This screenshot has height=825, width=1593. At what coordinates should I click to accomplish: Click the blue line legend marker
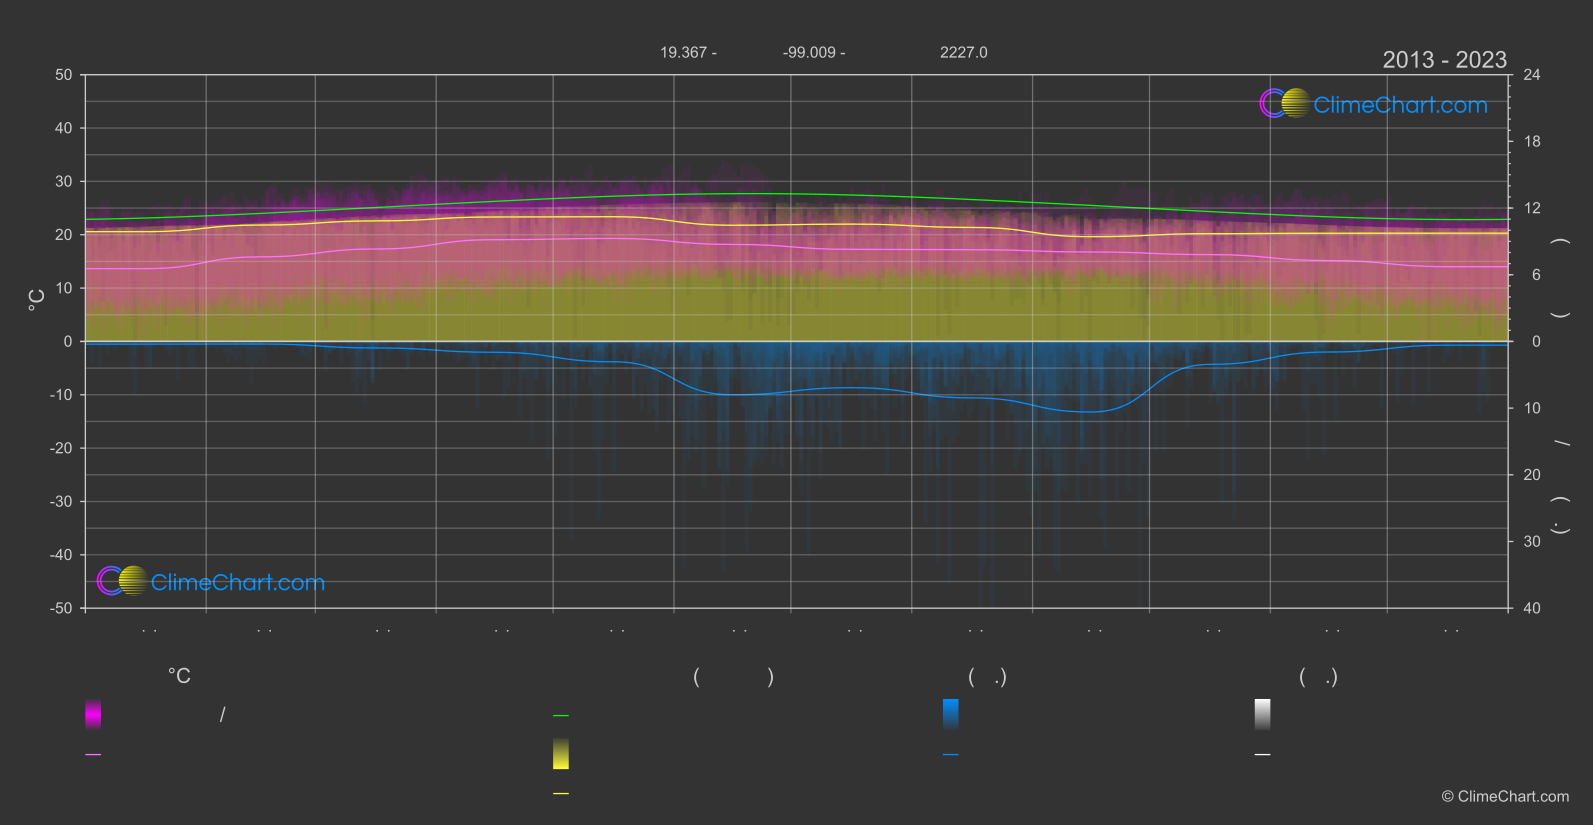pyautogui.click(x=951, y=755)
